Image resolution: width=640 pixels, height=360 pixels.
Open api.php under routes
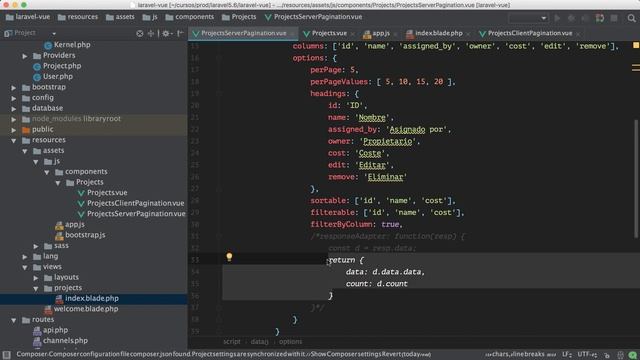[x=55, y=330]
